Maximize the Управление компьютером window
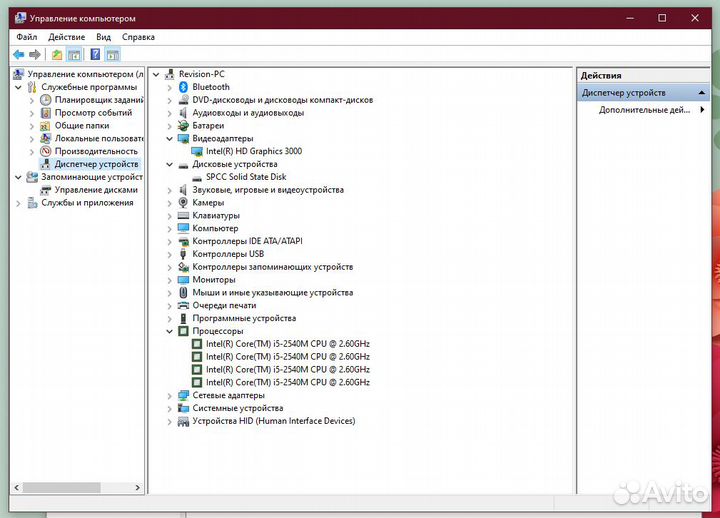 click(x=662, y=18)
